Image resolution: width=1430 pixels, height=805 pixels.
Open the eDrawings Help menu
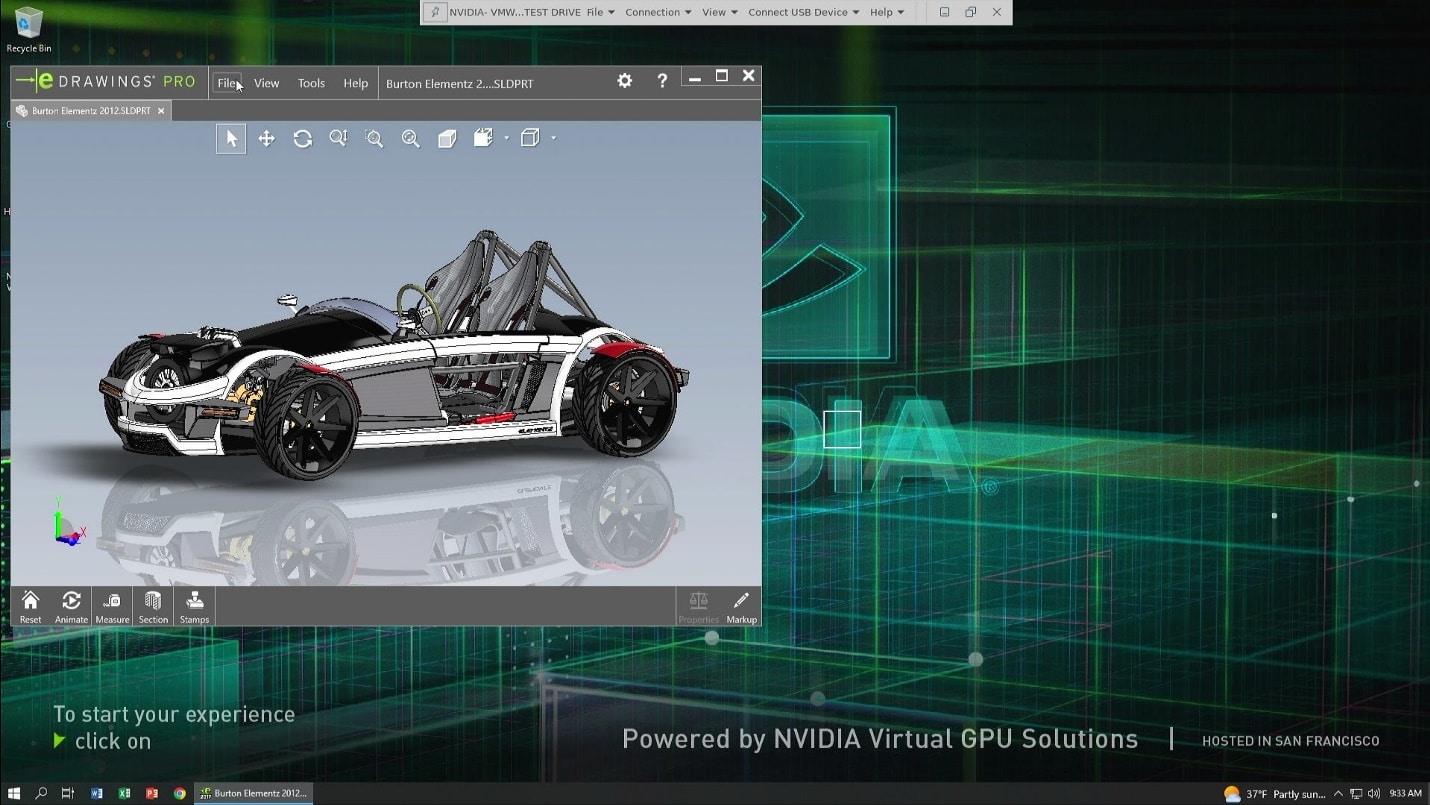point(356,83)
